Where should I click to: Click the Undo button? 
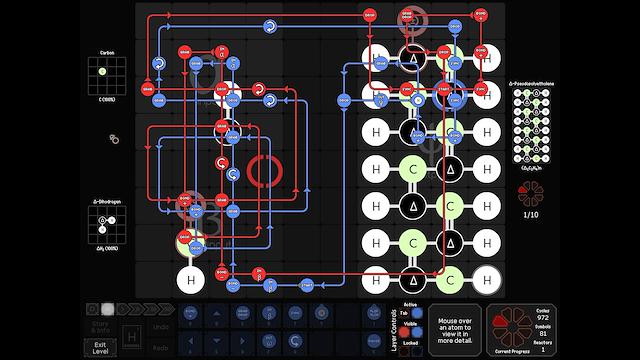pos(160,327)
